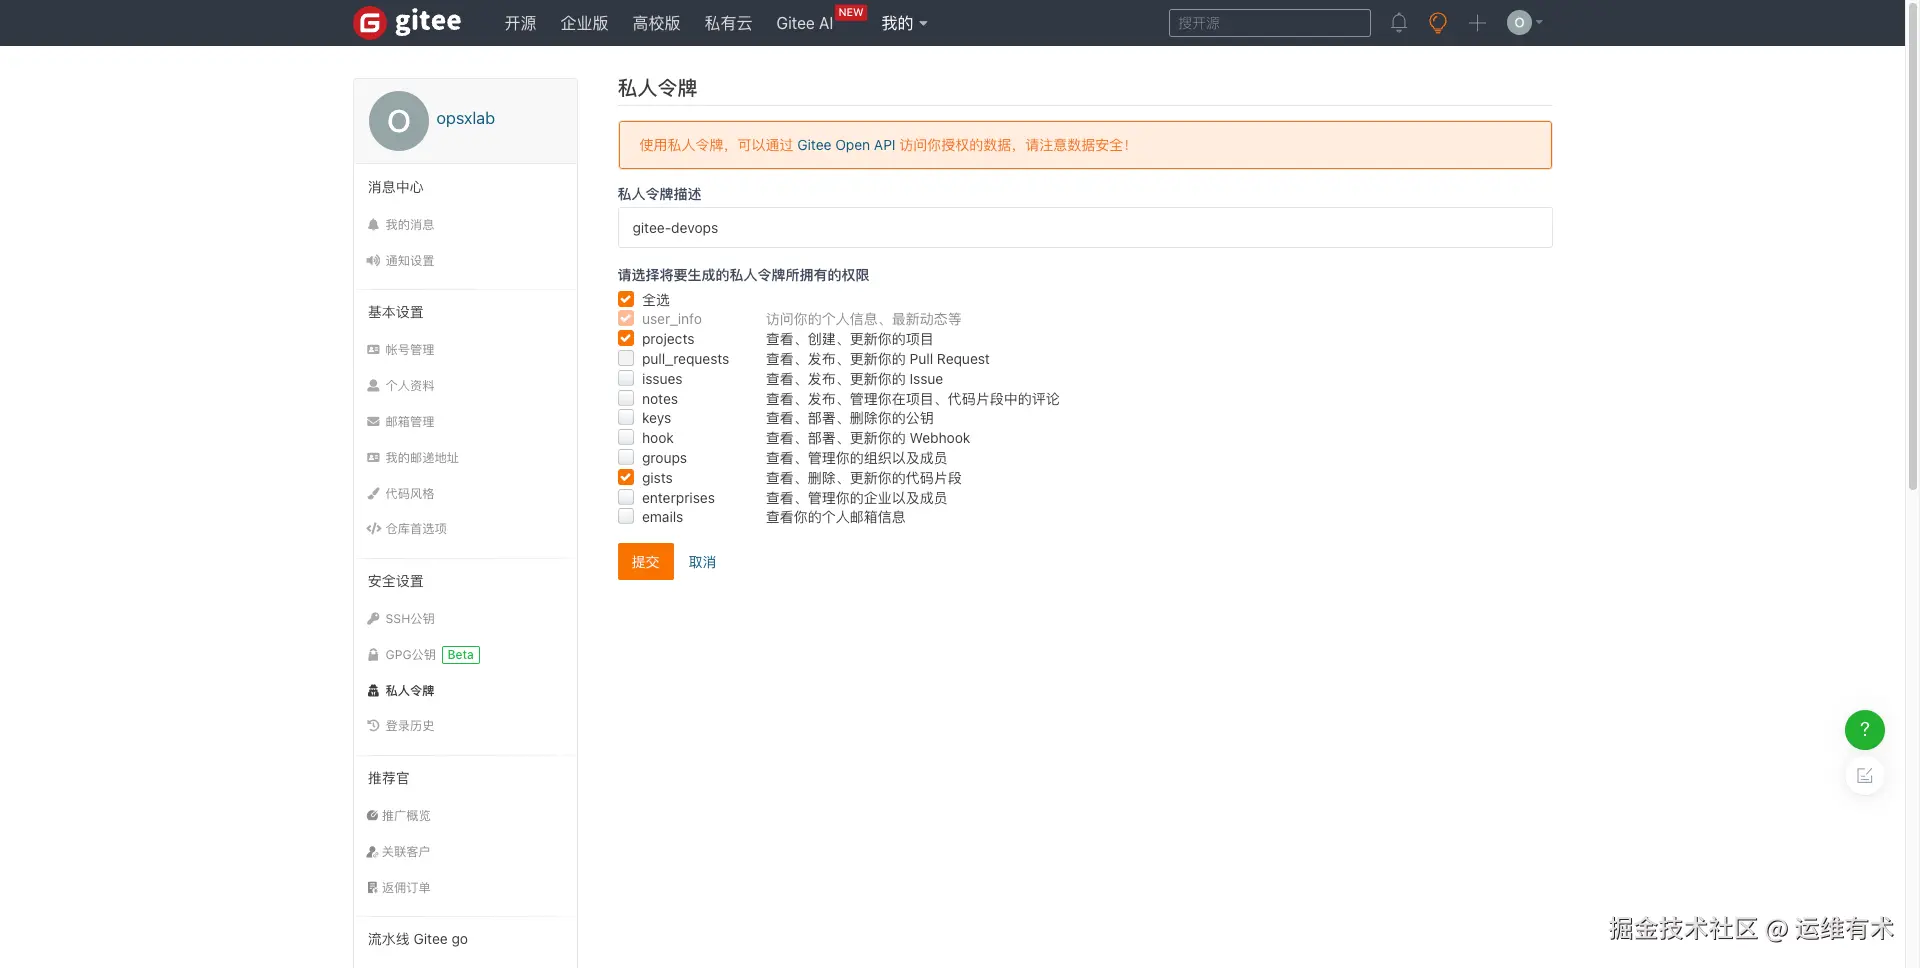The width and height of the screenshot is (1920, 968).
Task: Click the key icon beside SSH公钥
Action: (x=373, y=619)
